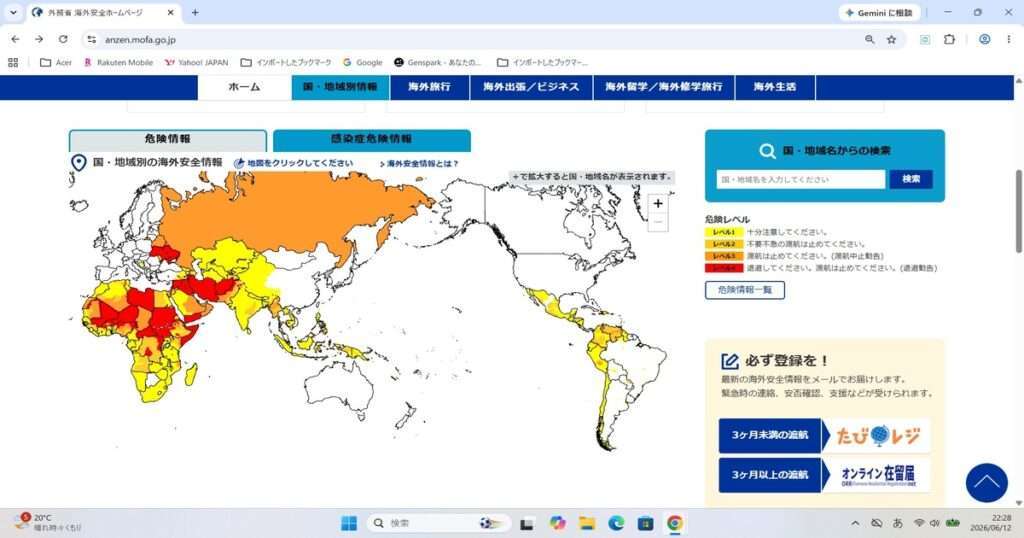The height and width of the screenshot is (538, 1024).
Task: Toggle the IME あ input mode indicator
Action: 898,523
